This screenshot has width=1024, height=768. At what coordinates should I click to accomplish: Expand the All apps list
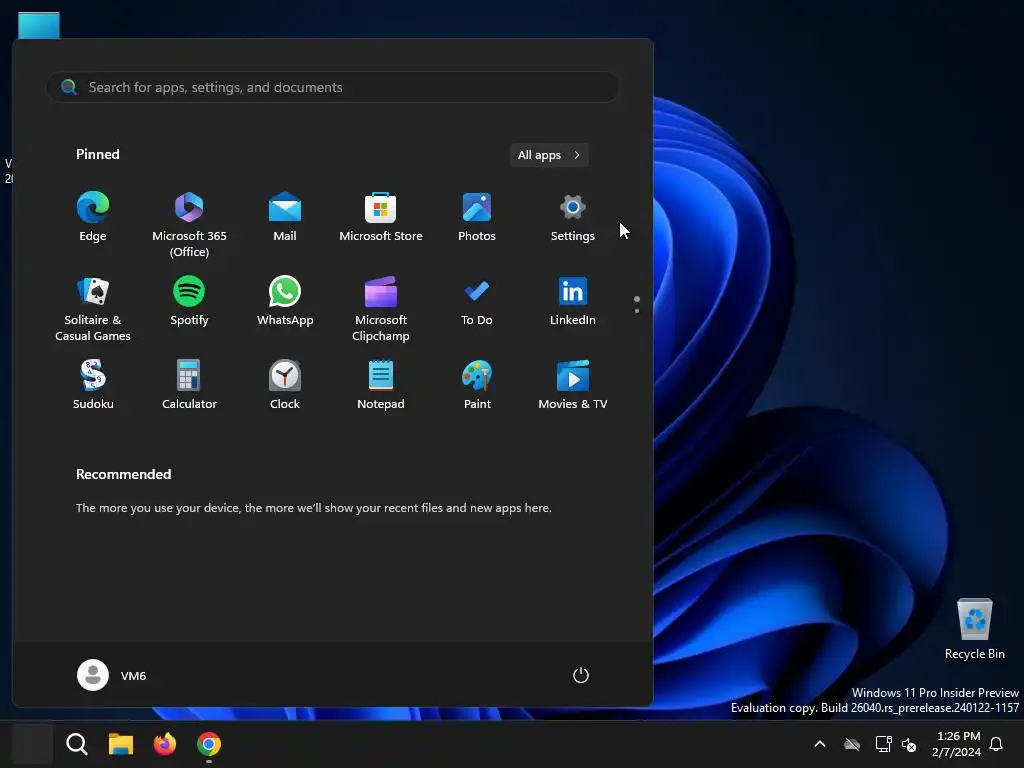pyautogui.click(x=549, y=155)
